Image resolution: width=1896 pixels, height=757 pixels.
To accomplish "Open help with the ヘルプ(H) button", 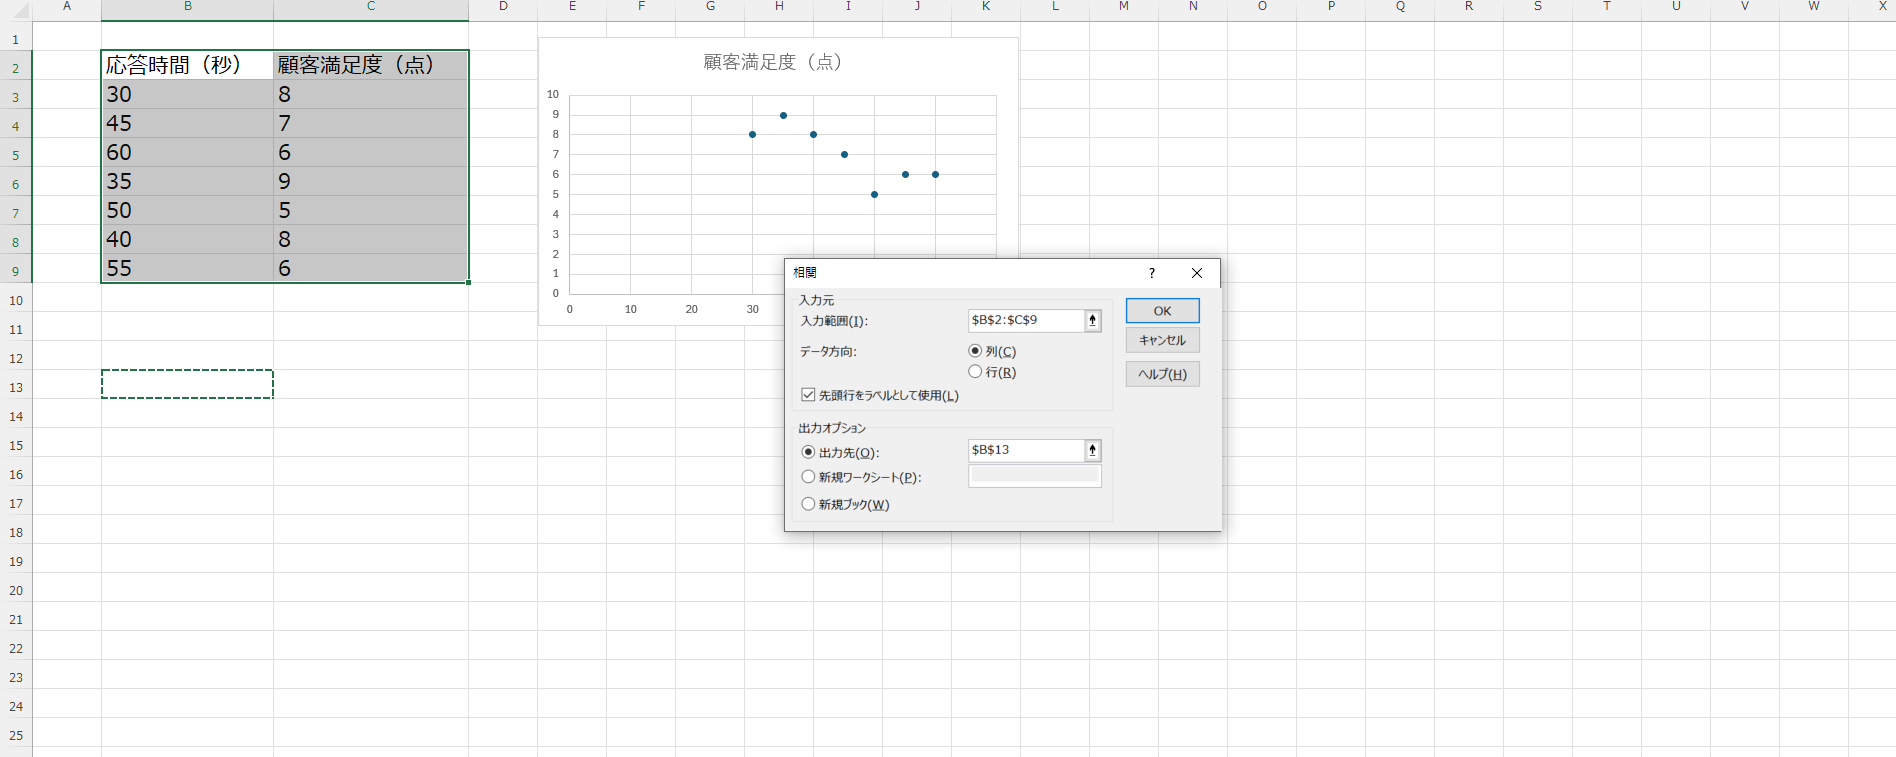I will pyautogui.click(x=1162, y=374).
